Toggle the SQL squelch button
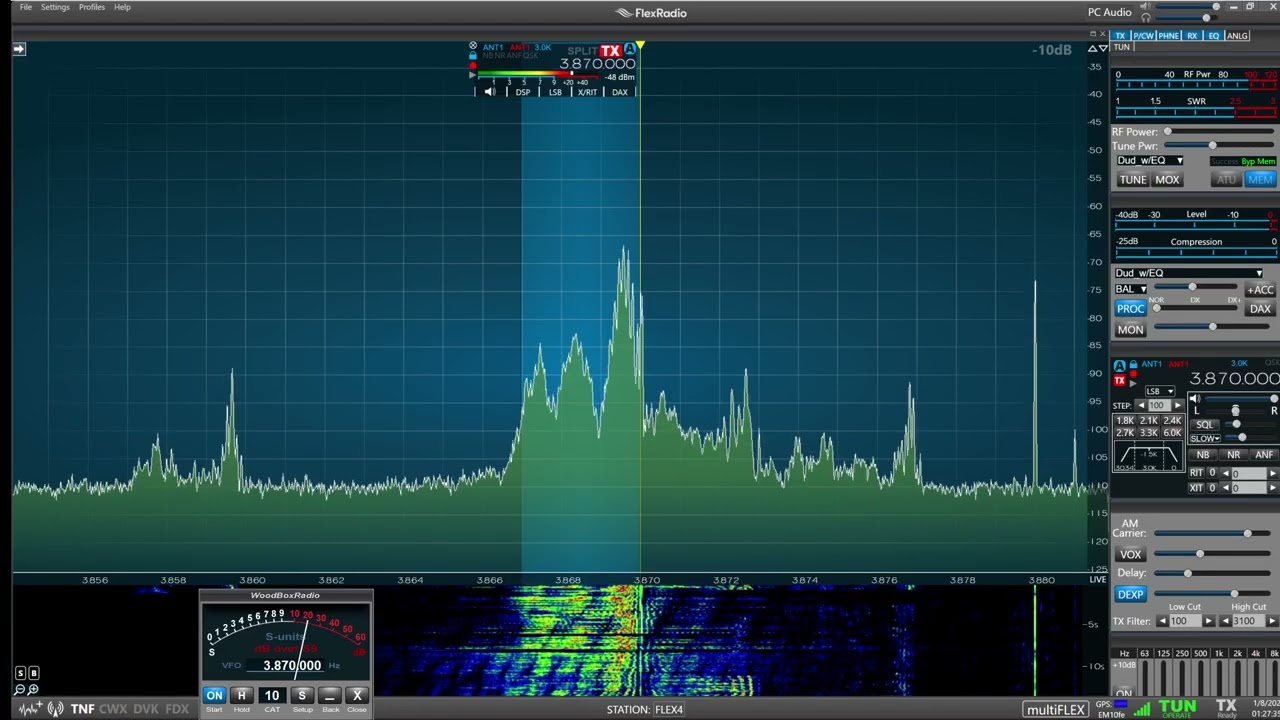Image resolution: width=1280 pixels, height=720 pixels. coord(1204,425)
